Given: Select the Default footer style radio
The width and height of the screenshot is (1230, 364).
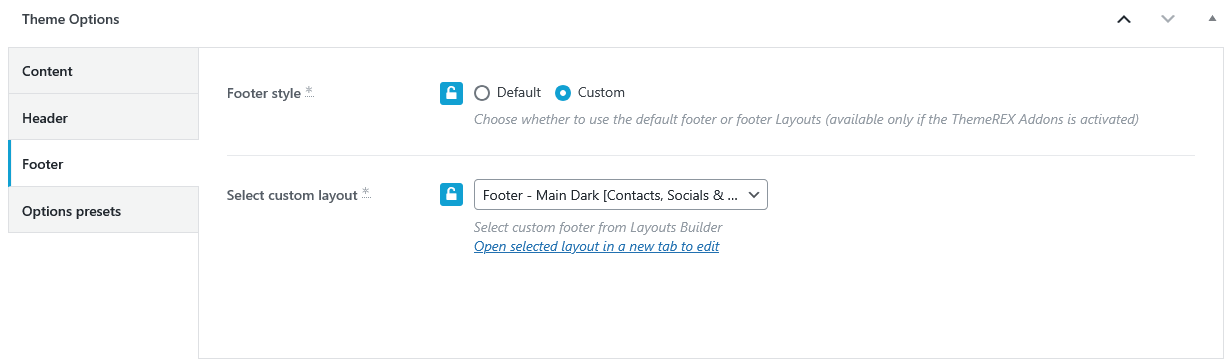Looking at the screenshot, I should pyautogui.click(x=482, y=93).
